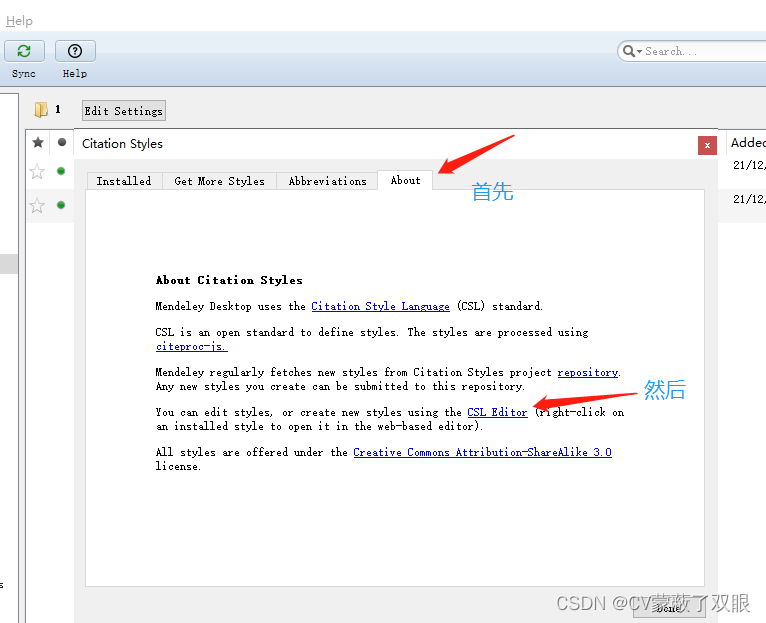The height and width of the screenshot is (623, 766).
Task: Close the Citation Styles dialog
Action: coord(707,145)
